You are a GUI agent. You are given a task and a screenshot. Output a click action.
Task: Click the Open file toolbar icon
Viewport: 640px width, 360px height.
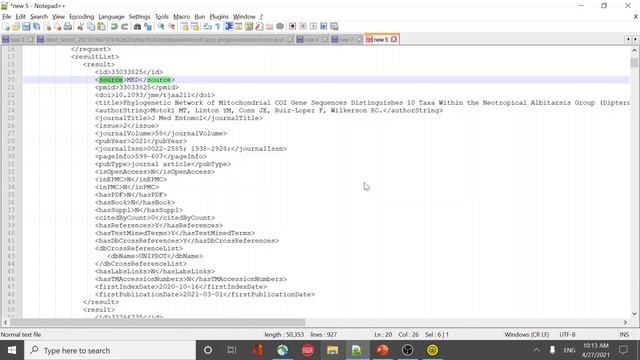[x=16, y=27]
